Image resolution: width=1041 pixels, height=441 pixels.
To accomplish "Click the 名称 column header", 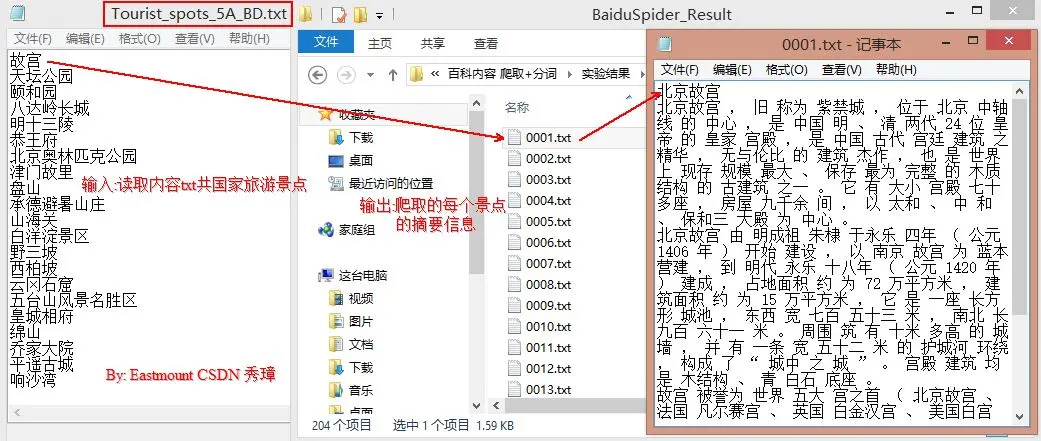I will (517, 107).
